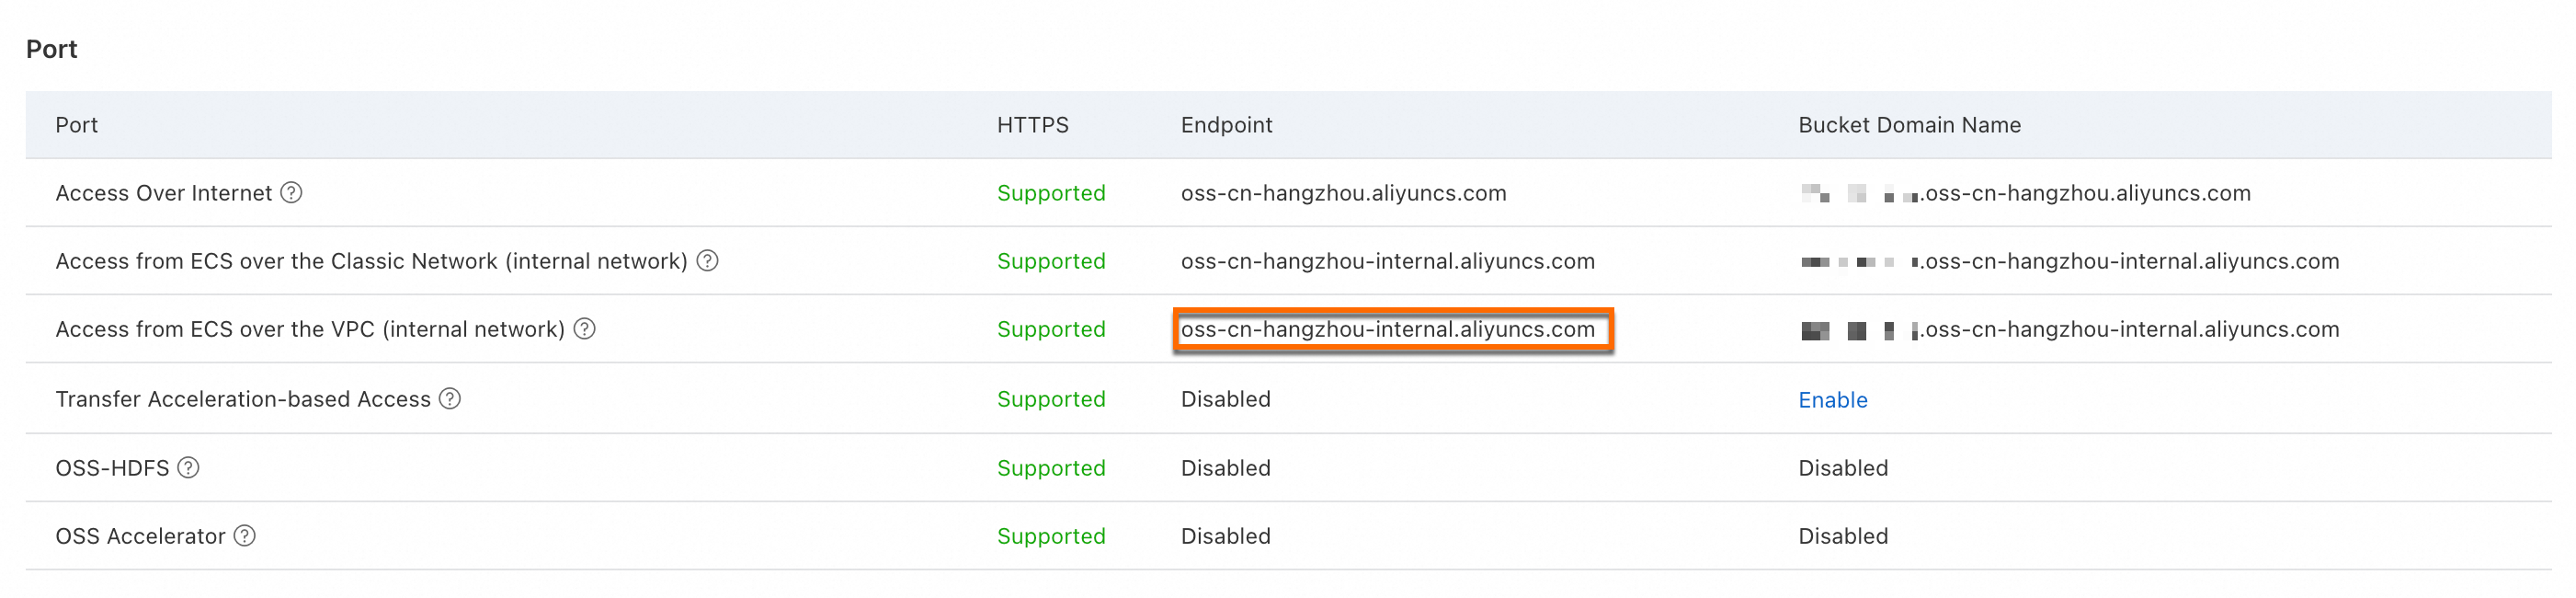Click help icon next to Access Over Internet

(291, 193)
